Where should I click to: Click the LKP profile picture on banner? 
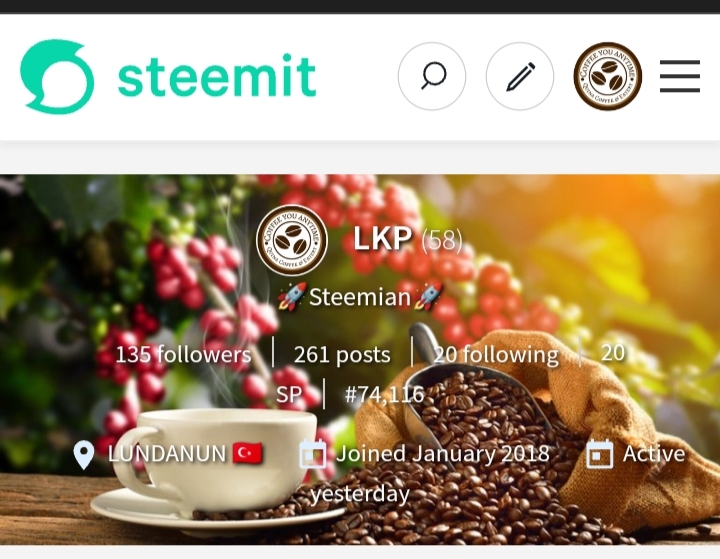click(292, 240)
